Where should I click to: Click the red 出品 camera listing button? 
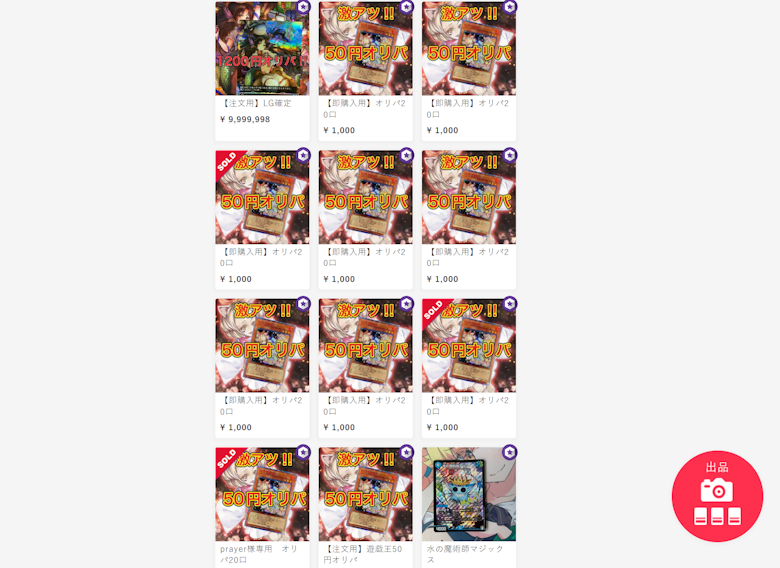pos(717,496)
